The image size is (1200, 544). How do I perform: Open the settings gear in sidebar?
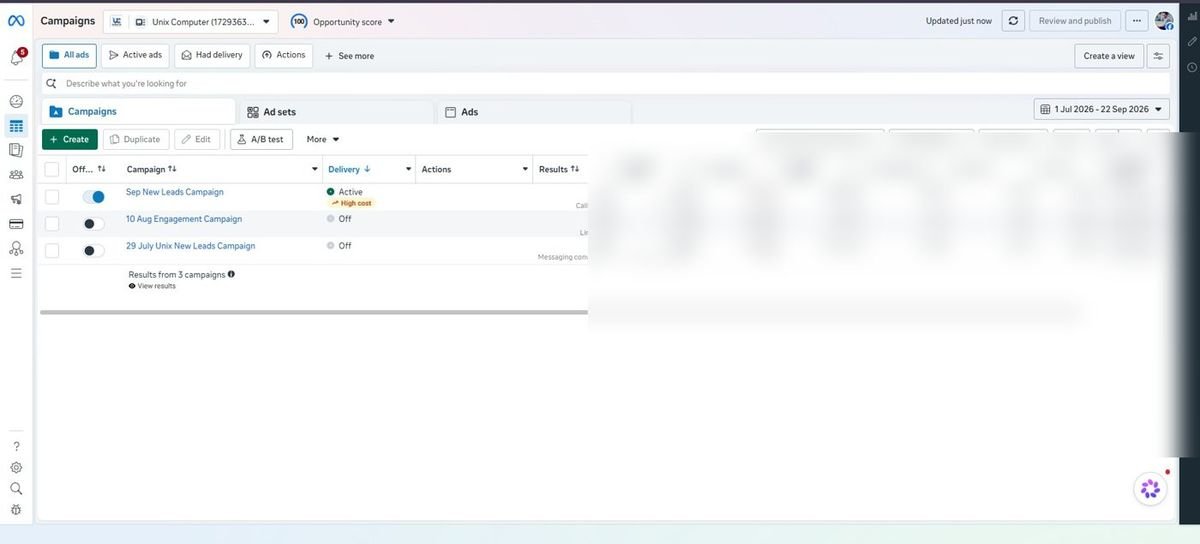click(x=16, y=467)
